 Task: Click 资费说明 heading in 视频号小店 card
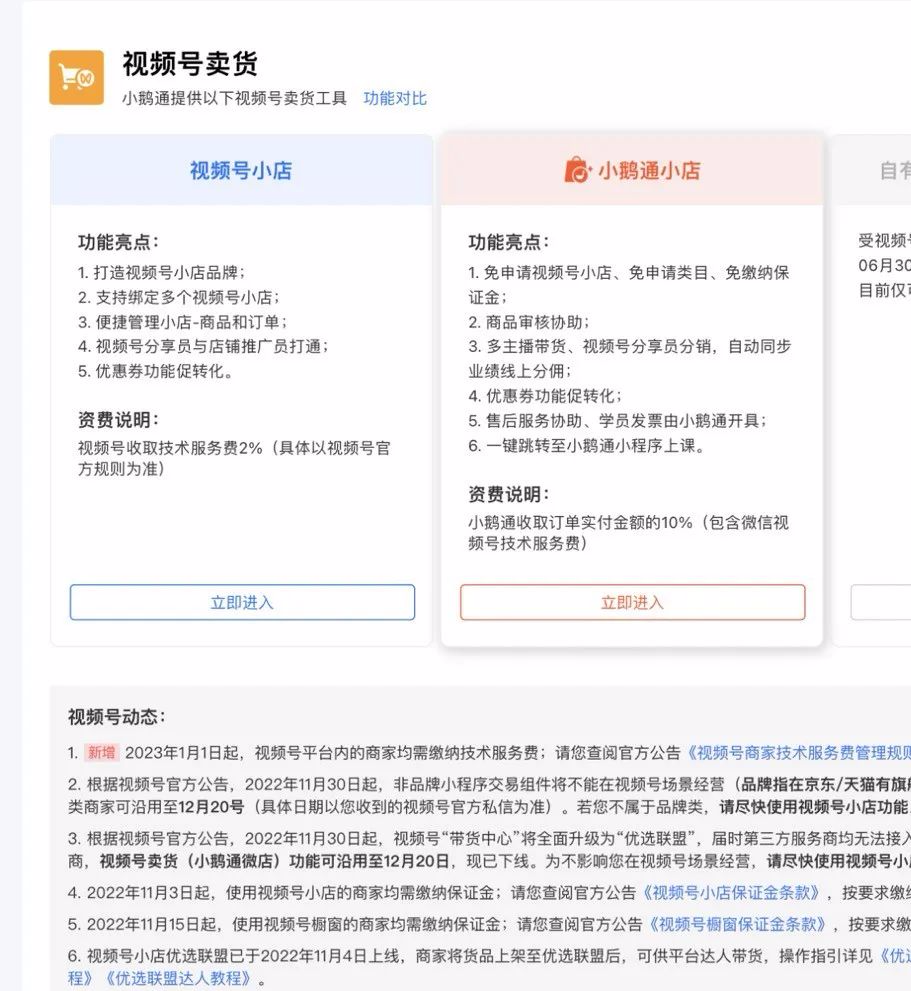point(118,420)
